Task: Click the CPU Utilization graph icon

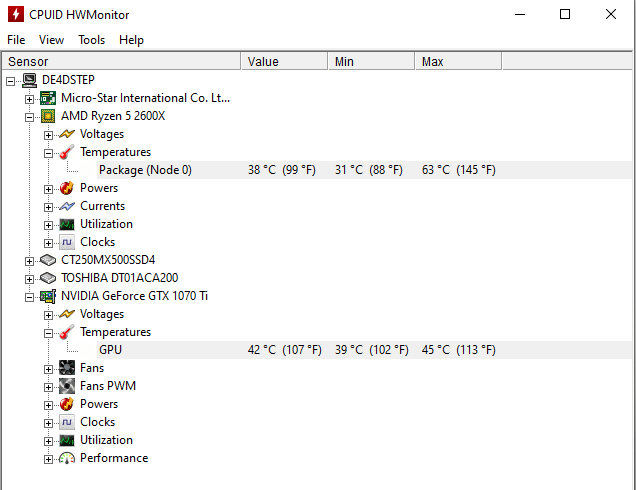Action: point(67,224)
